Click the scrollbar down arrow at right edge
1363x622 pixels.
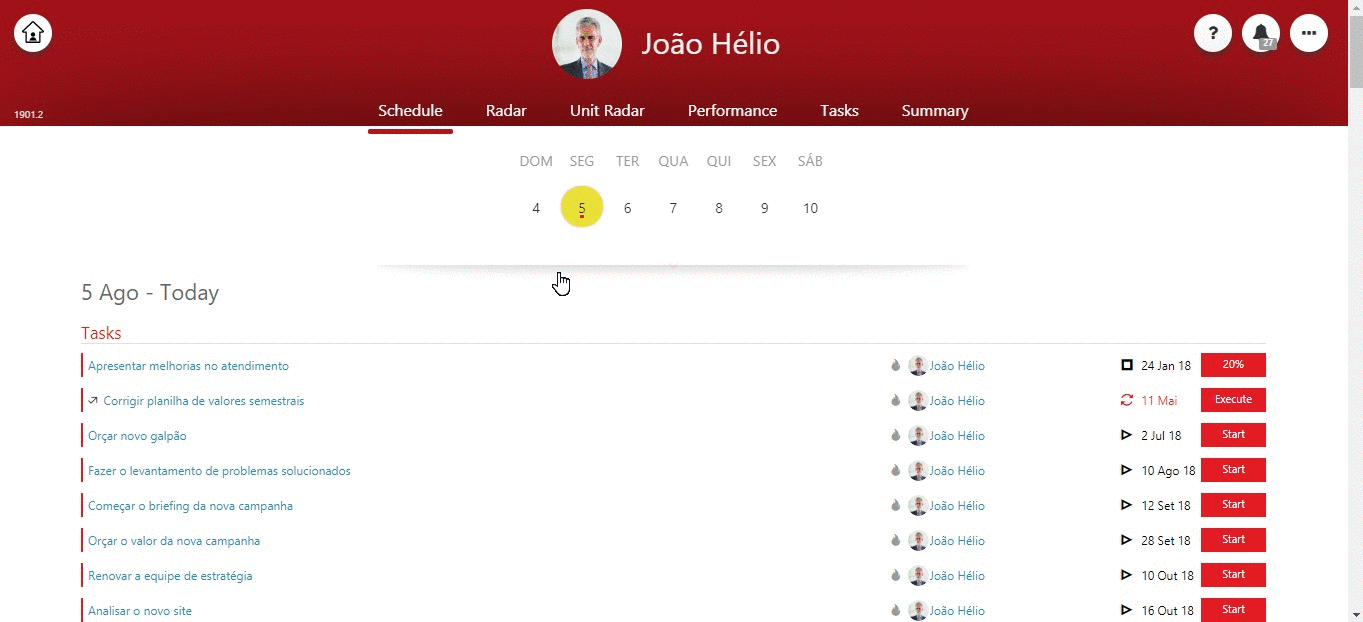click(1355, 614)
